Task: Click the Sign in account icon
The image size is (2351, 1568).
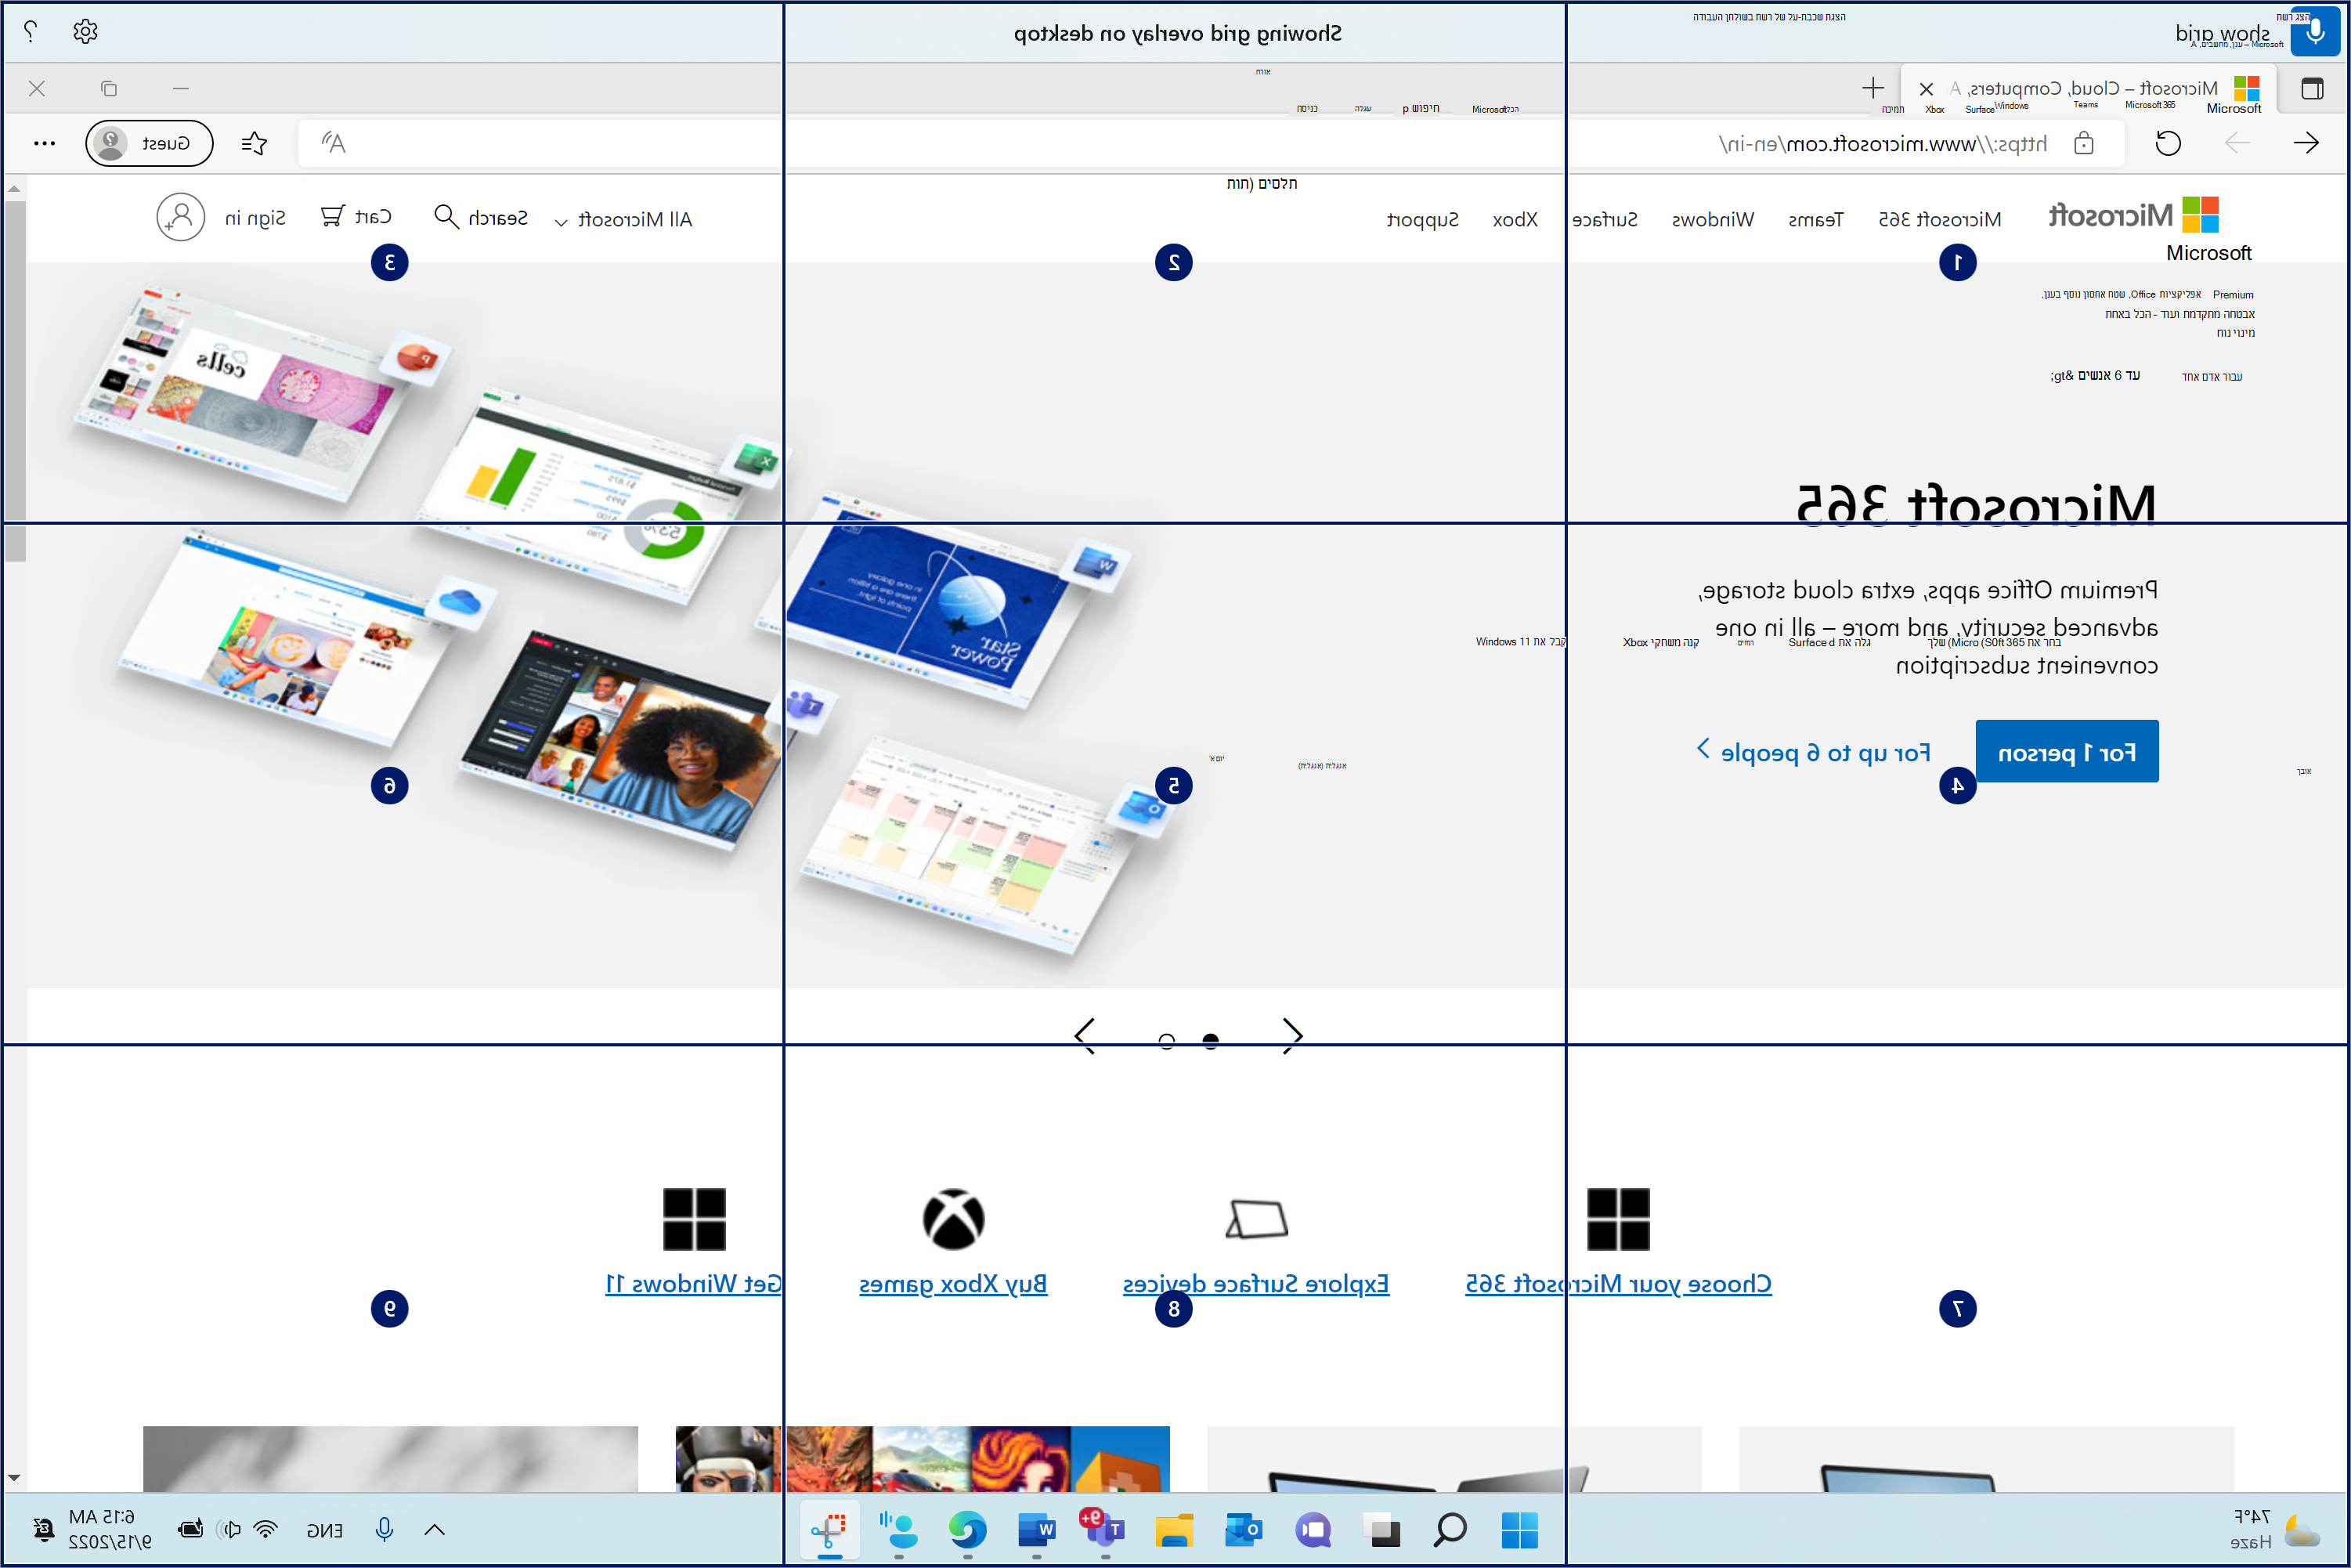Action: 181,217
